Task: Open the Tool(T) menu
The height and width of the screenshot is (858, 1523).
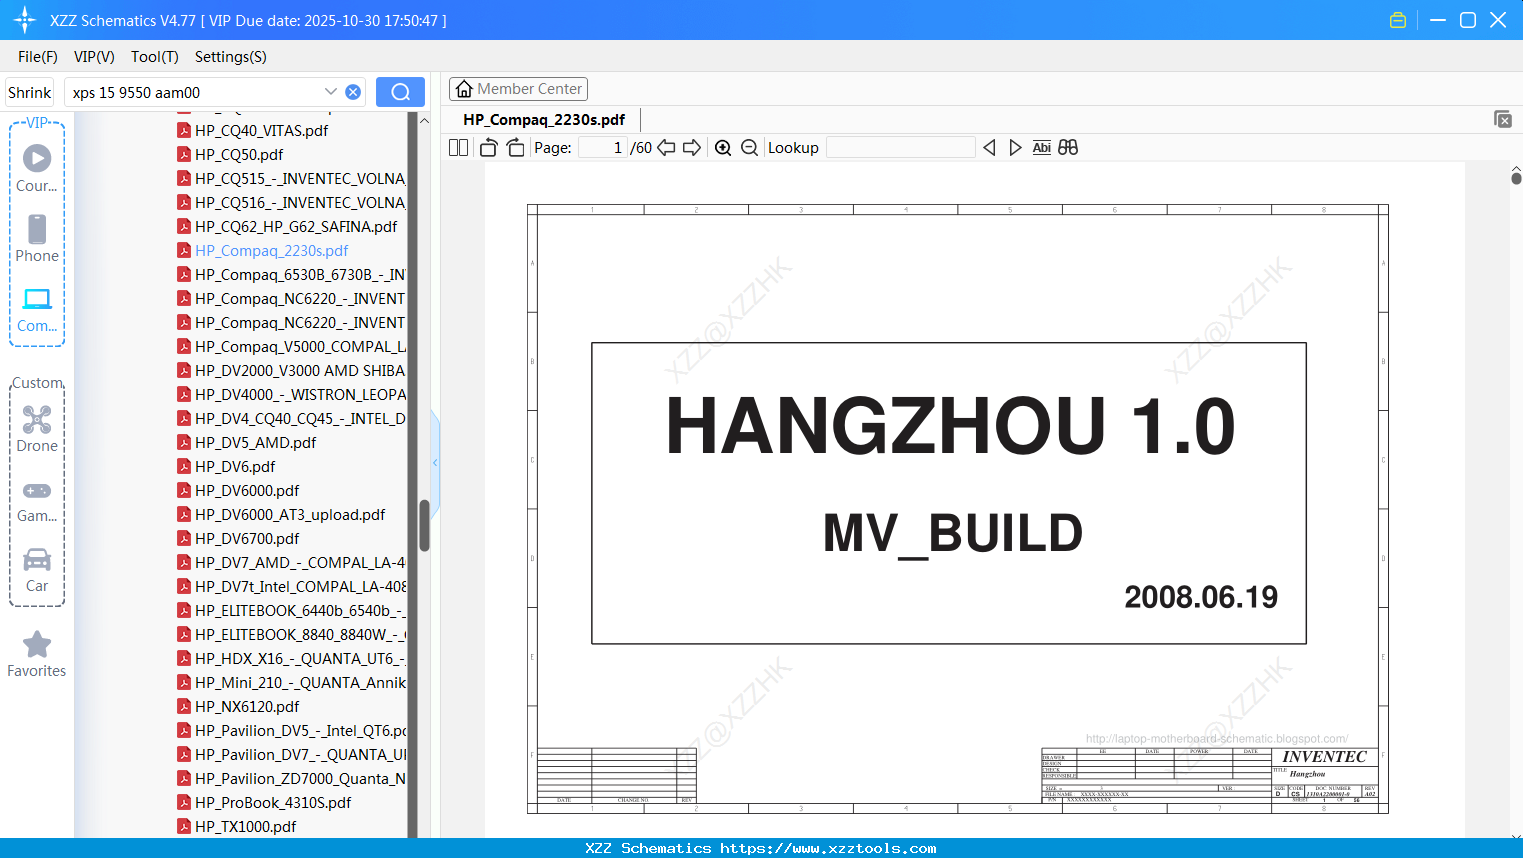Action: (x=155, y=57)
